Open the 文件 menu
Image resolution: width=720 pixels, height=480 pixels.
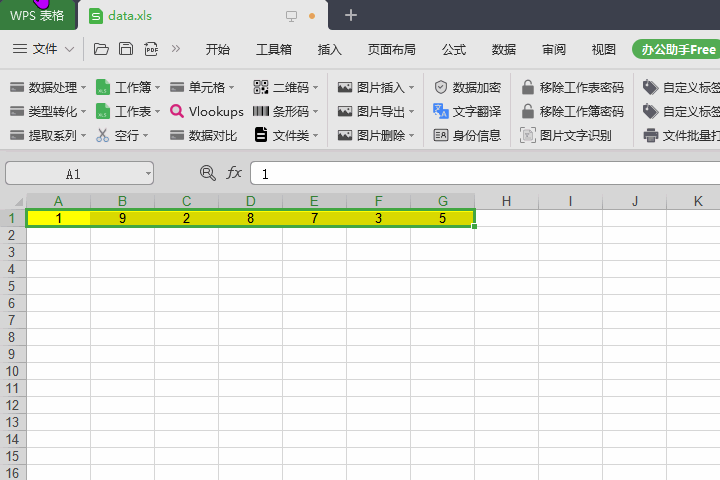click(43, 49)
